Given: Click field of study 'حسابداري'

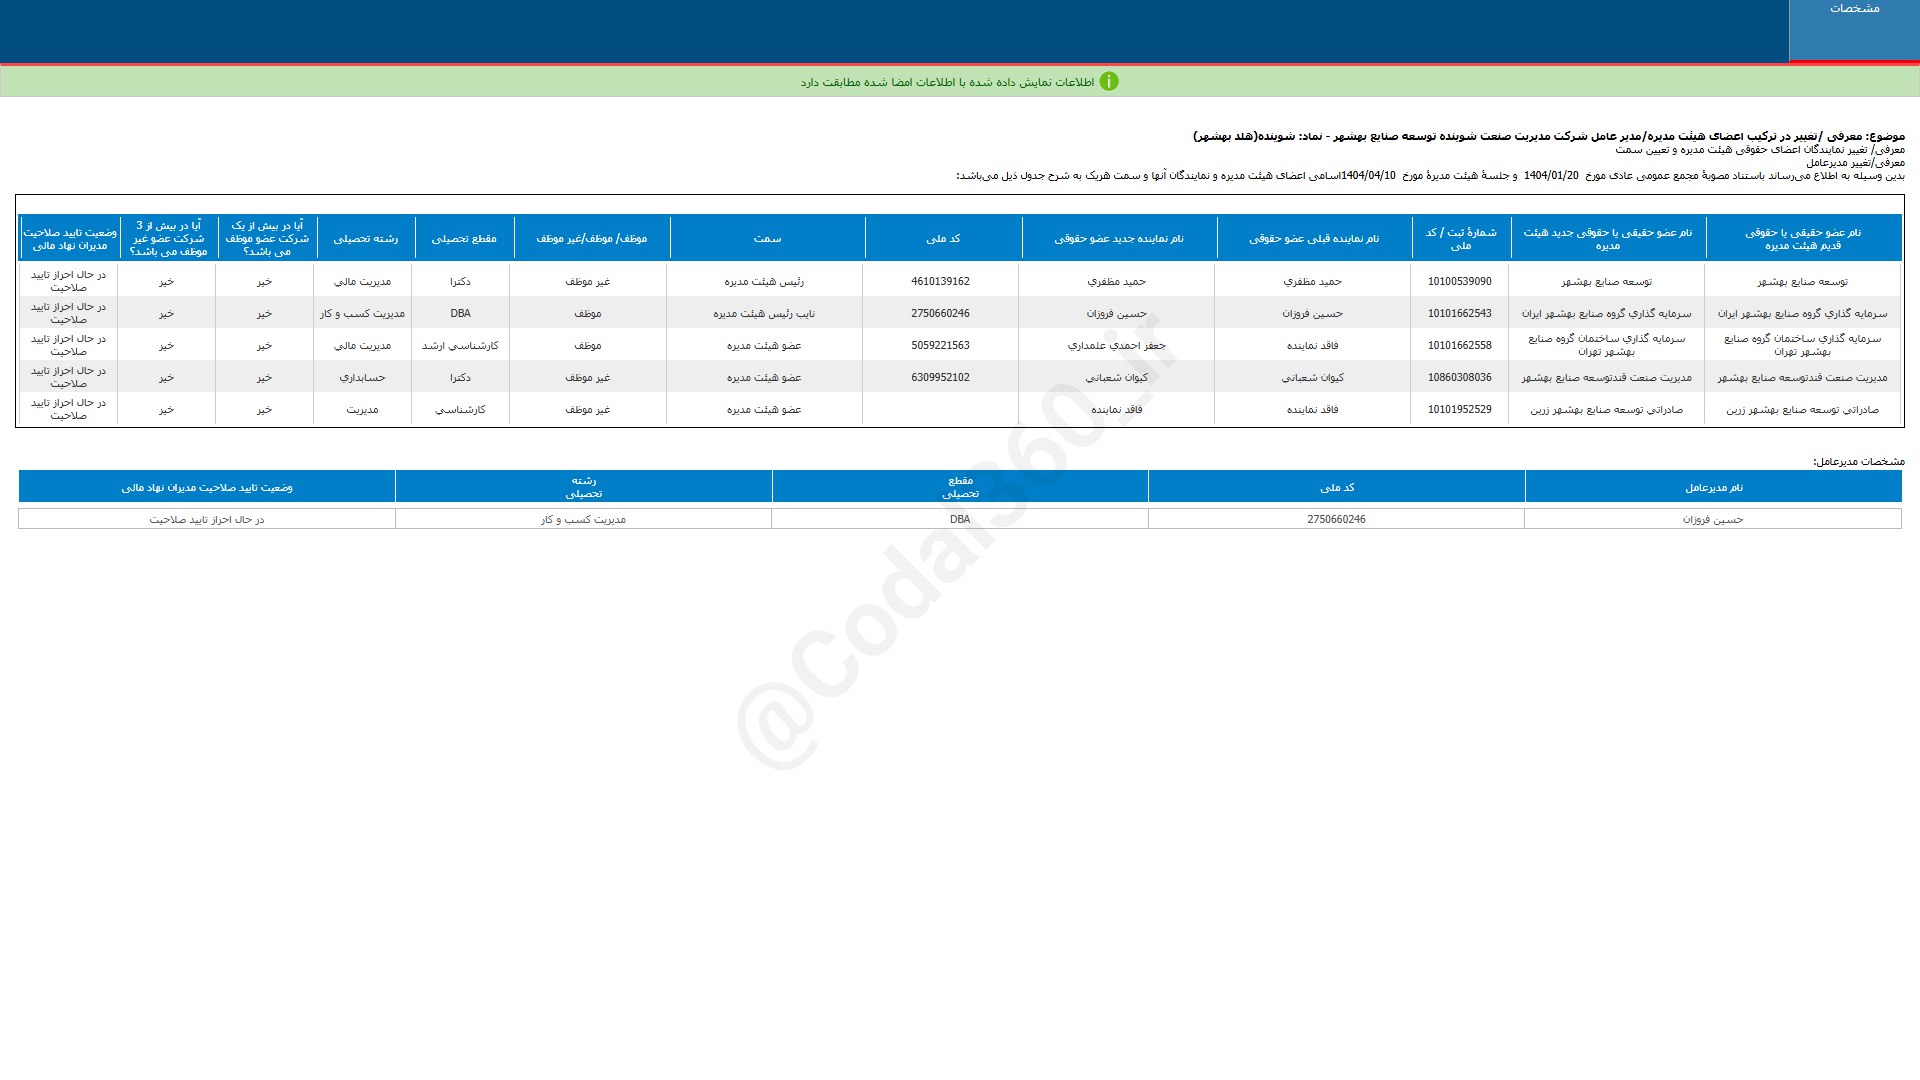Looking at the screenshot, I should [x=362, y=378].
